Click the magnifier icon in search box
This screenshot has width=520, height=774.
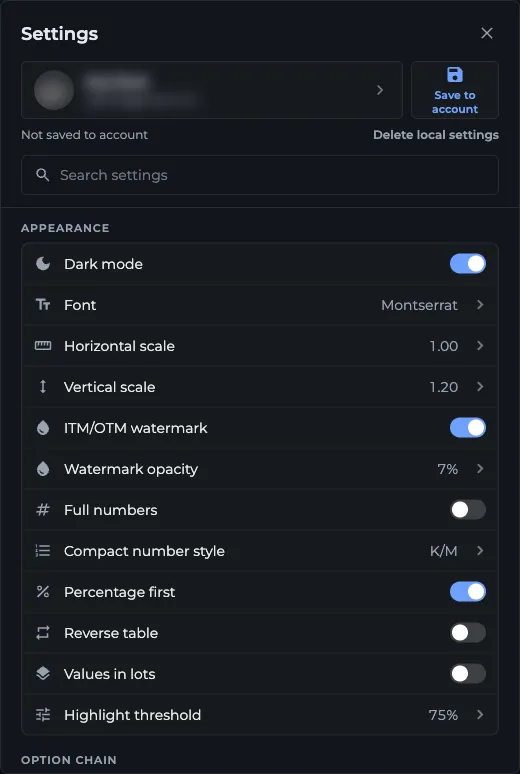point(43,175)
